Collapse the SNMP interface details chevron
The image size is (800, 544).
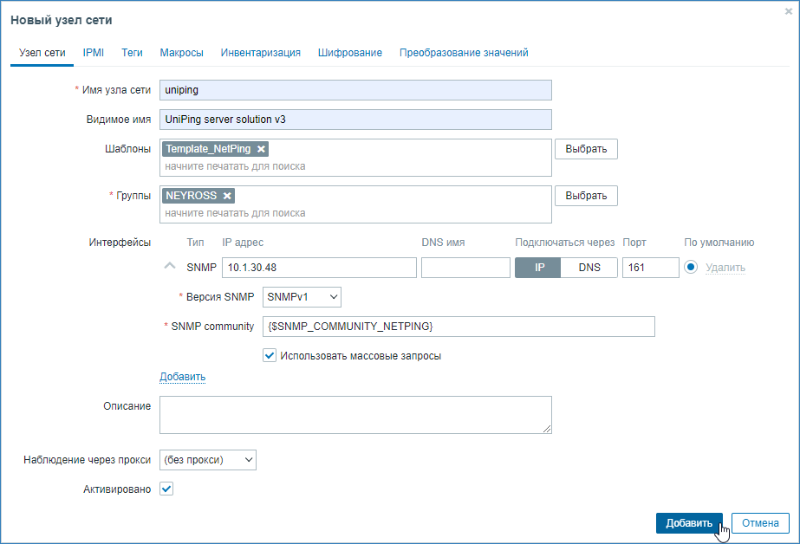(x=169, y=266)
